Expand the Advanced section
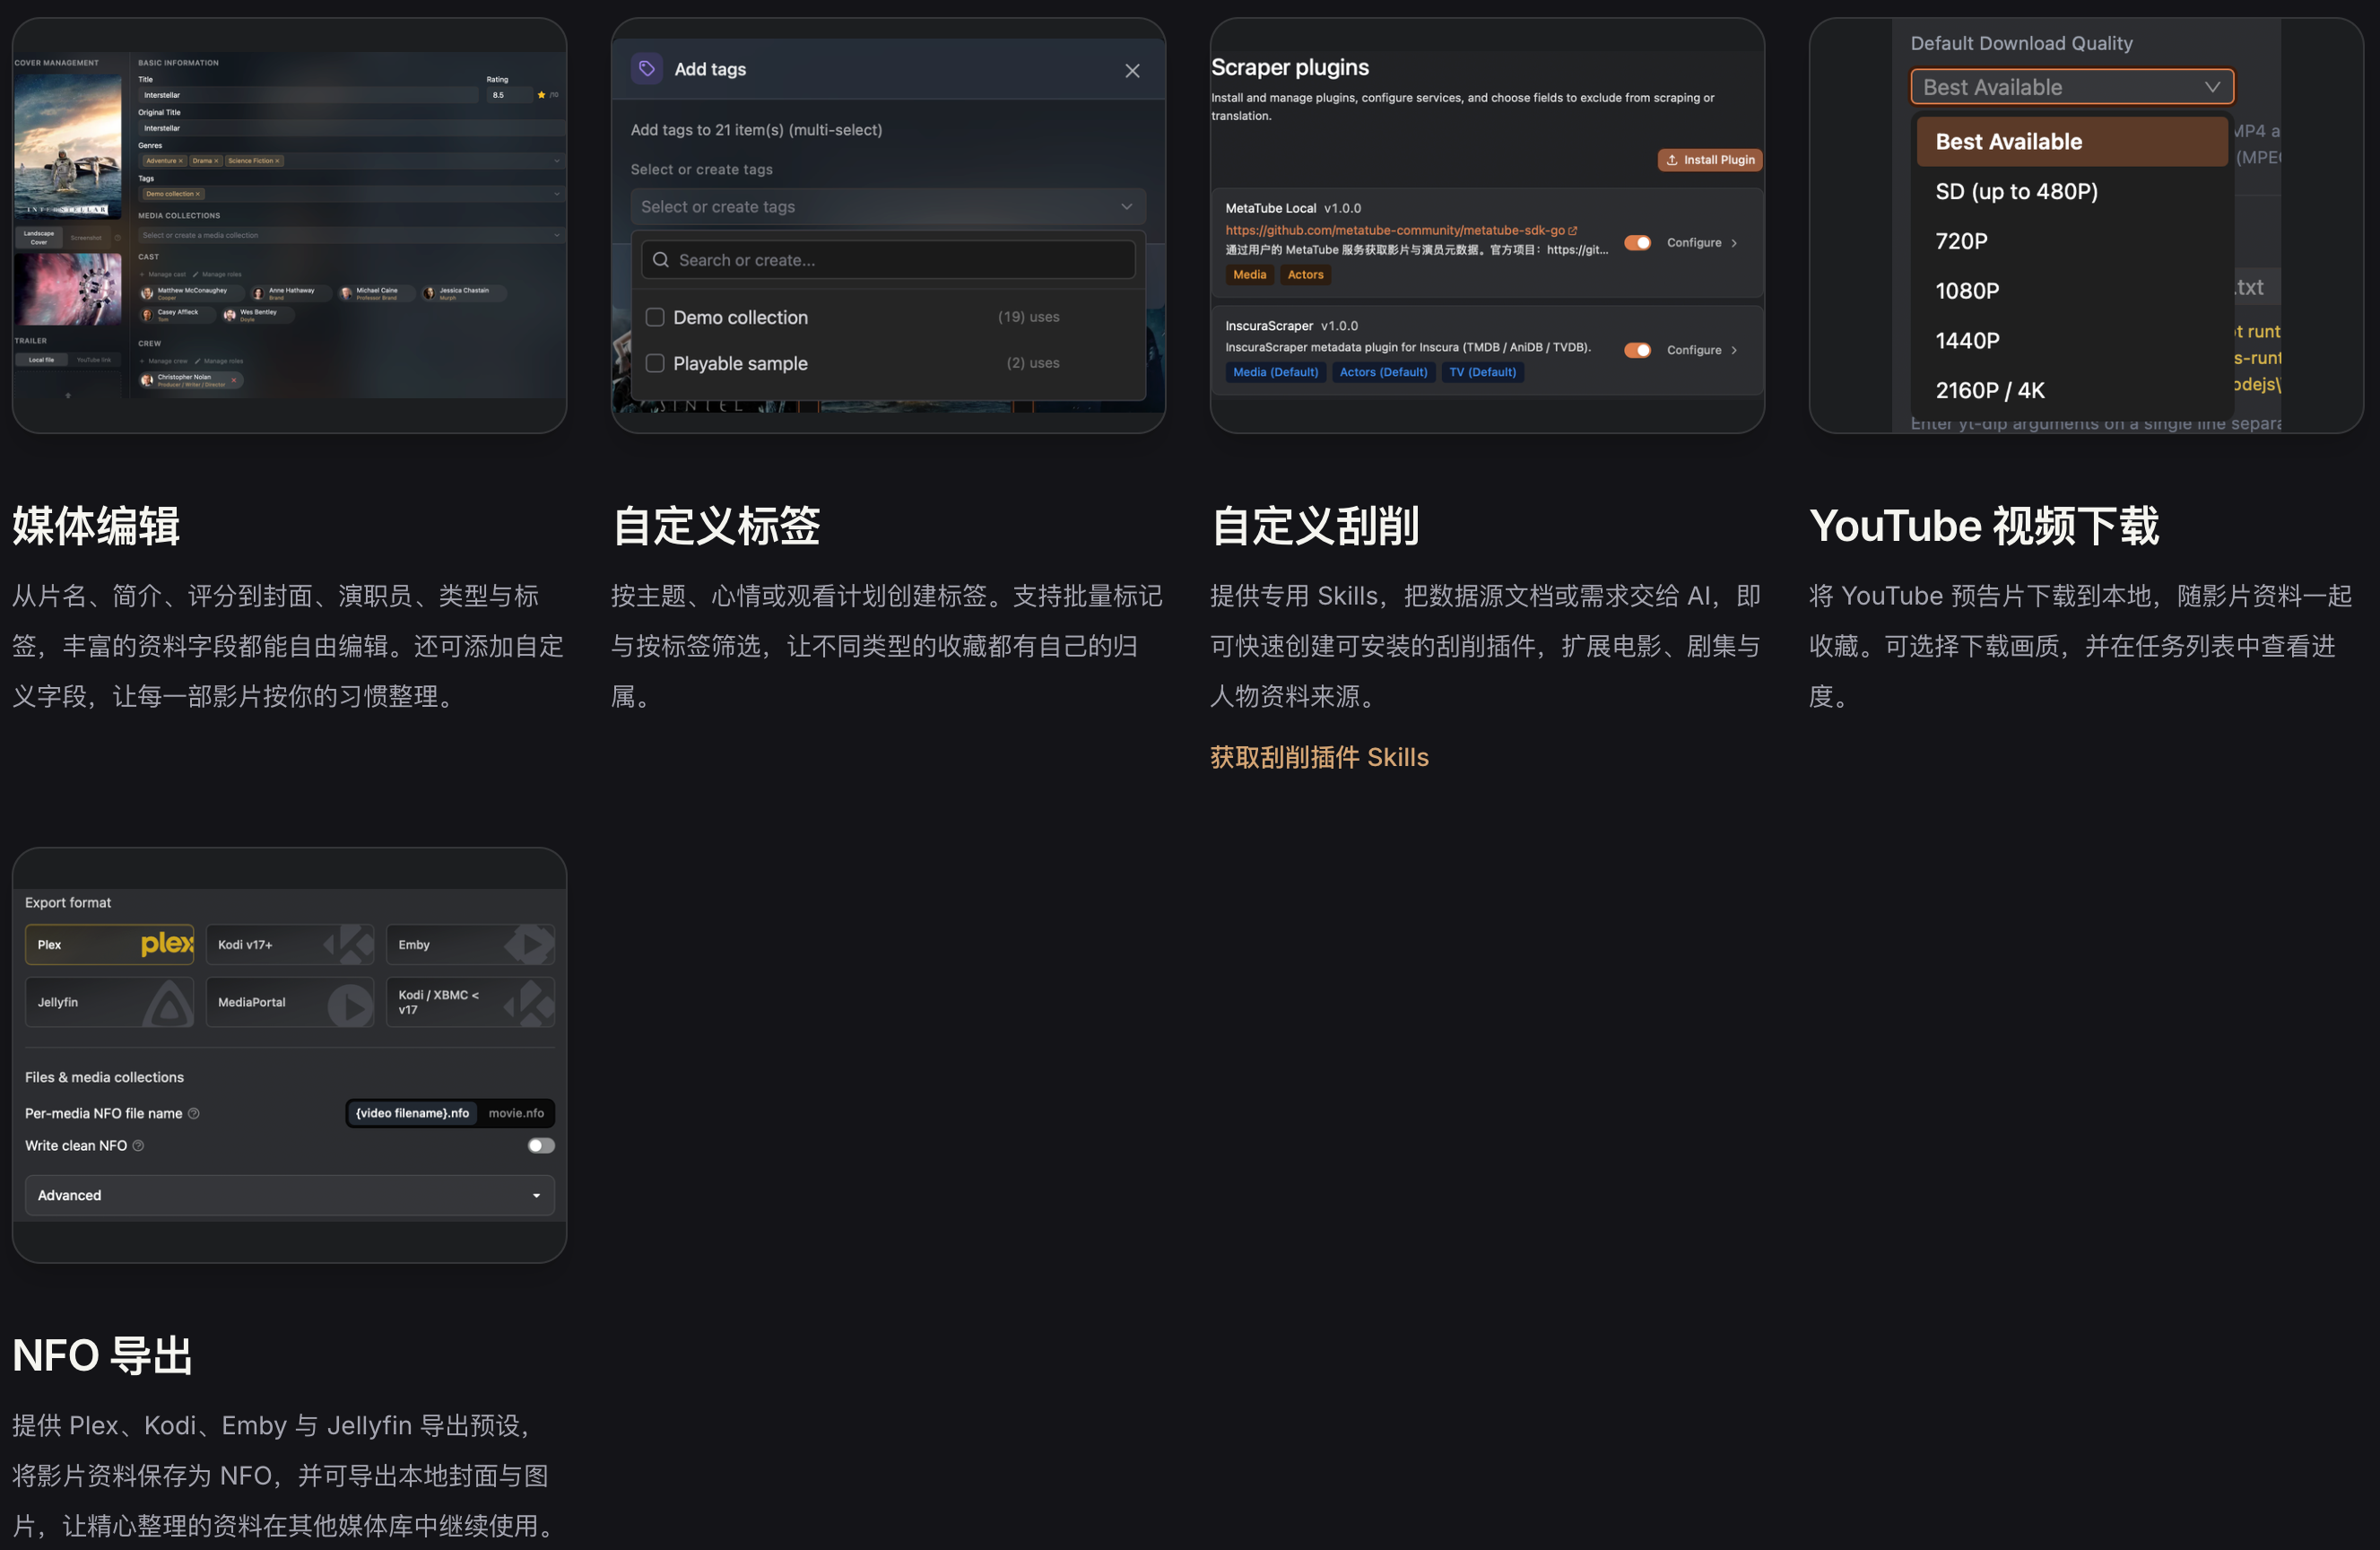Screen dimensions: 2380x1550 290,1195
